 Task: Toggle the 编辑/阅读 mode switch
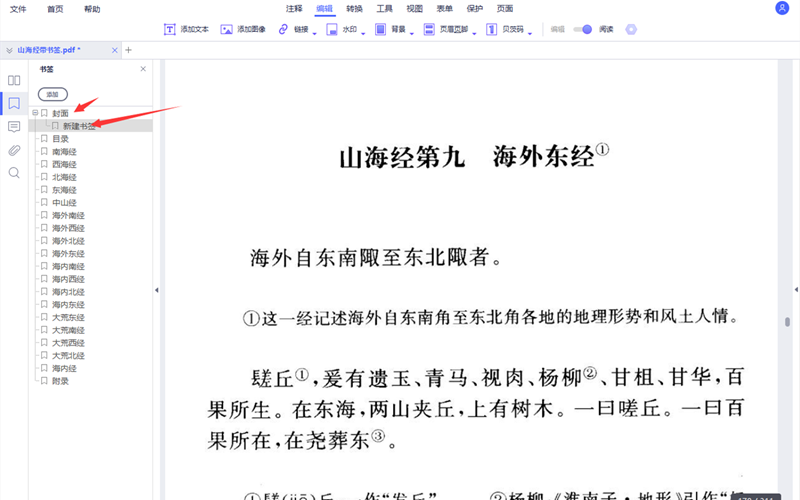(583, 30)
